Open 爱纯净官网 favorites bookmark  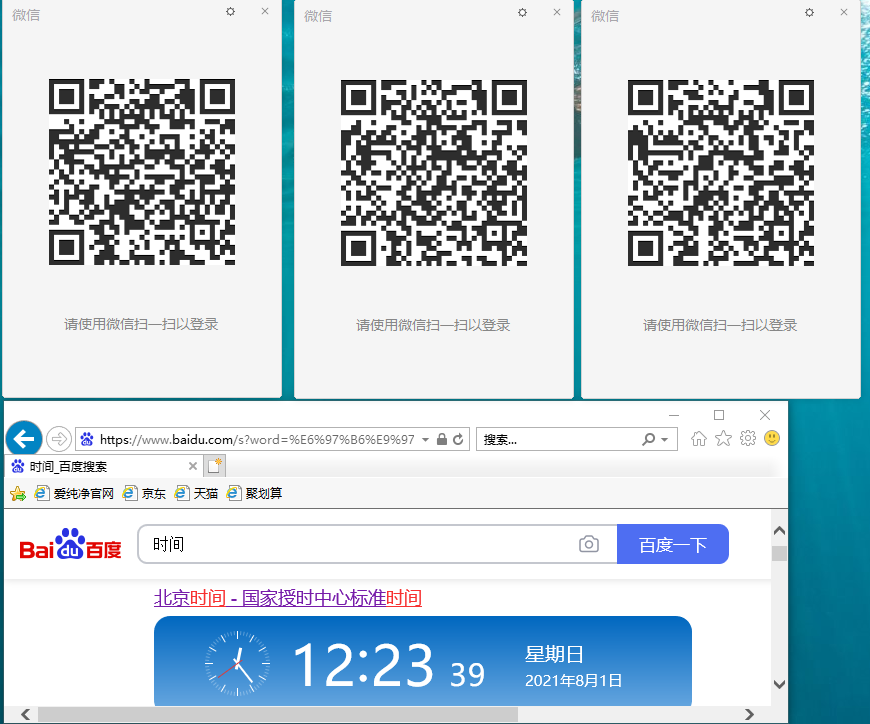click(74, 493)
